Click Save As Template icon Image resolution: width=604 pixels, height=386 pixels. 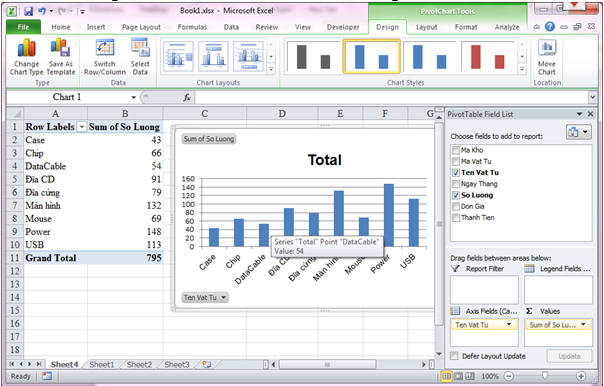61,57
